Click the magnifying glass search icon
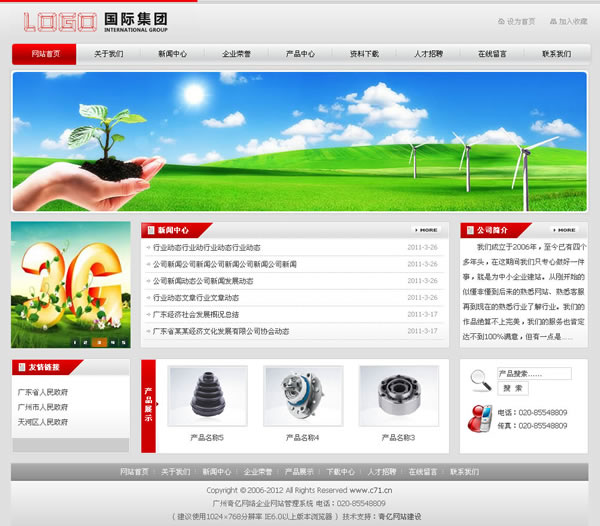600x526 pixels. [480, 381]
